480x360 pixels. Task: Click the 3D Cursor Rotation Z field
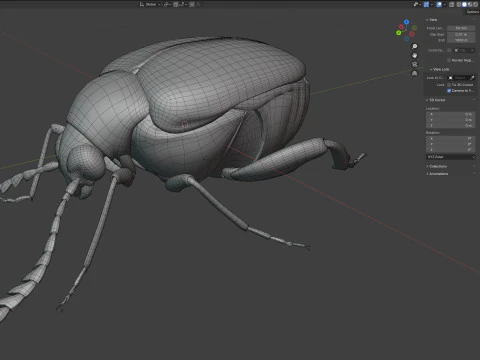point(450,150)
